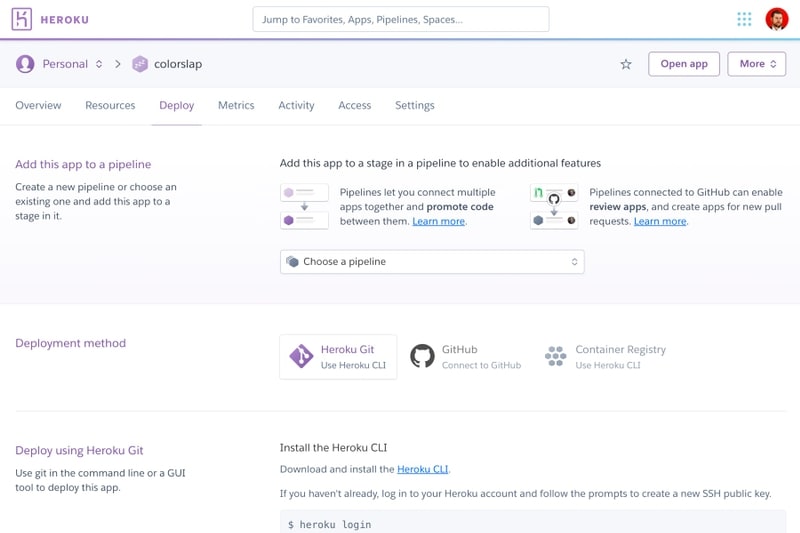800x533 pixels.
Task: Open the Metrics tab
Action: click(236, 106)
